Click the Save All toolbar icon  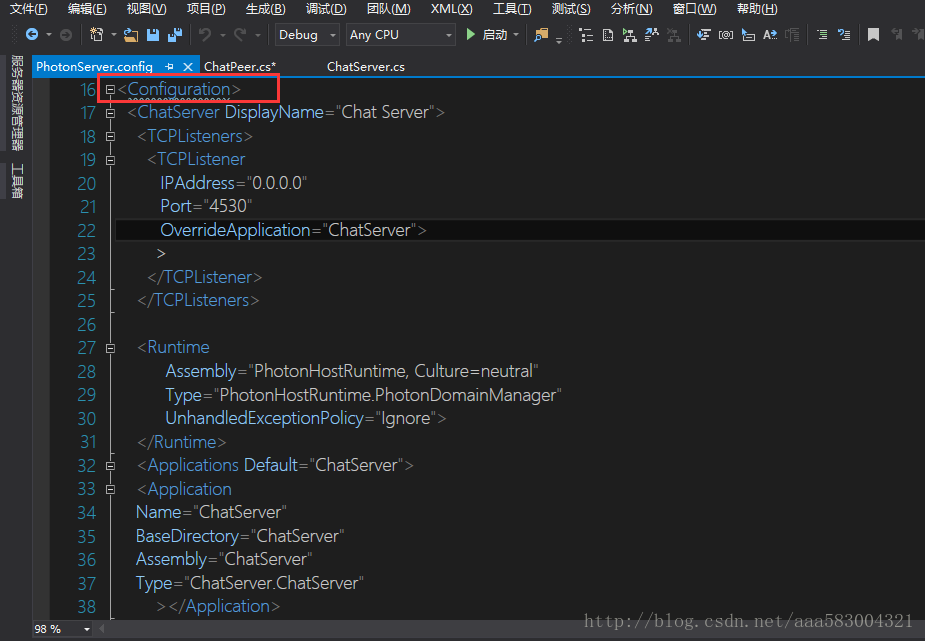(175, 35)
